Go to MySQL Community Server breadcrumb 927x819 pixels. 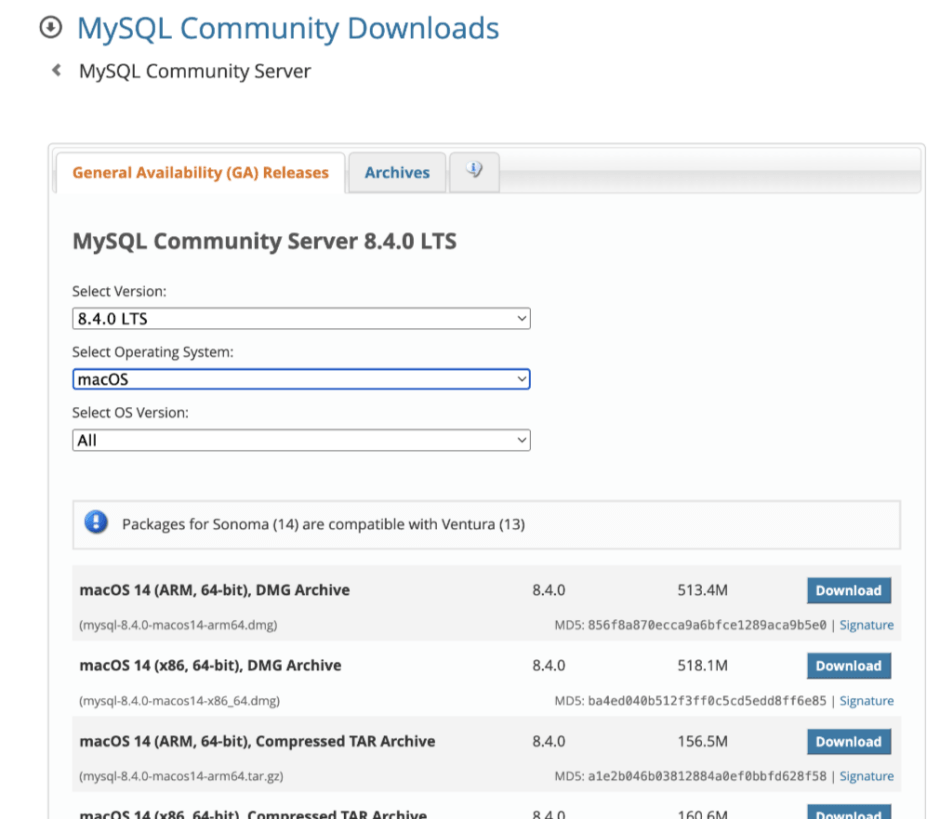(195, 72)
